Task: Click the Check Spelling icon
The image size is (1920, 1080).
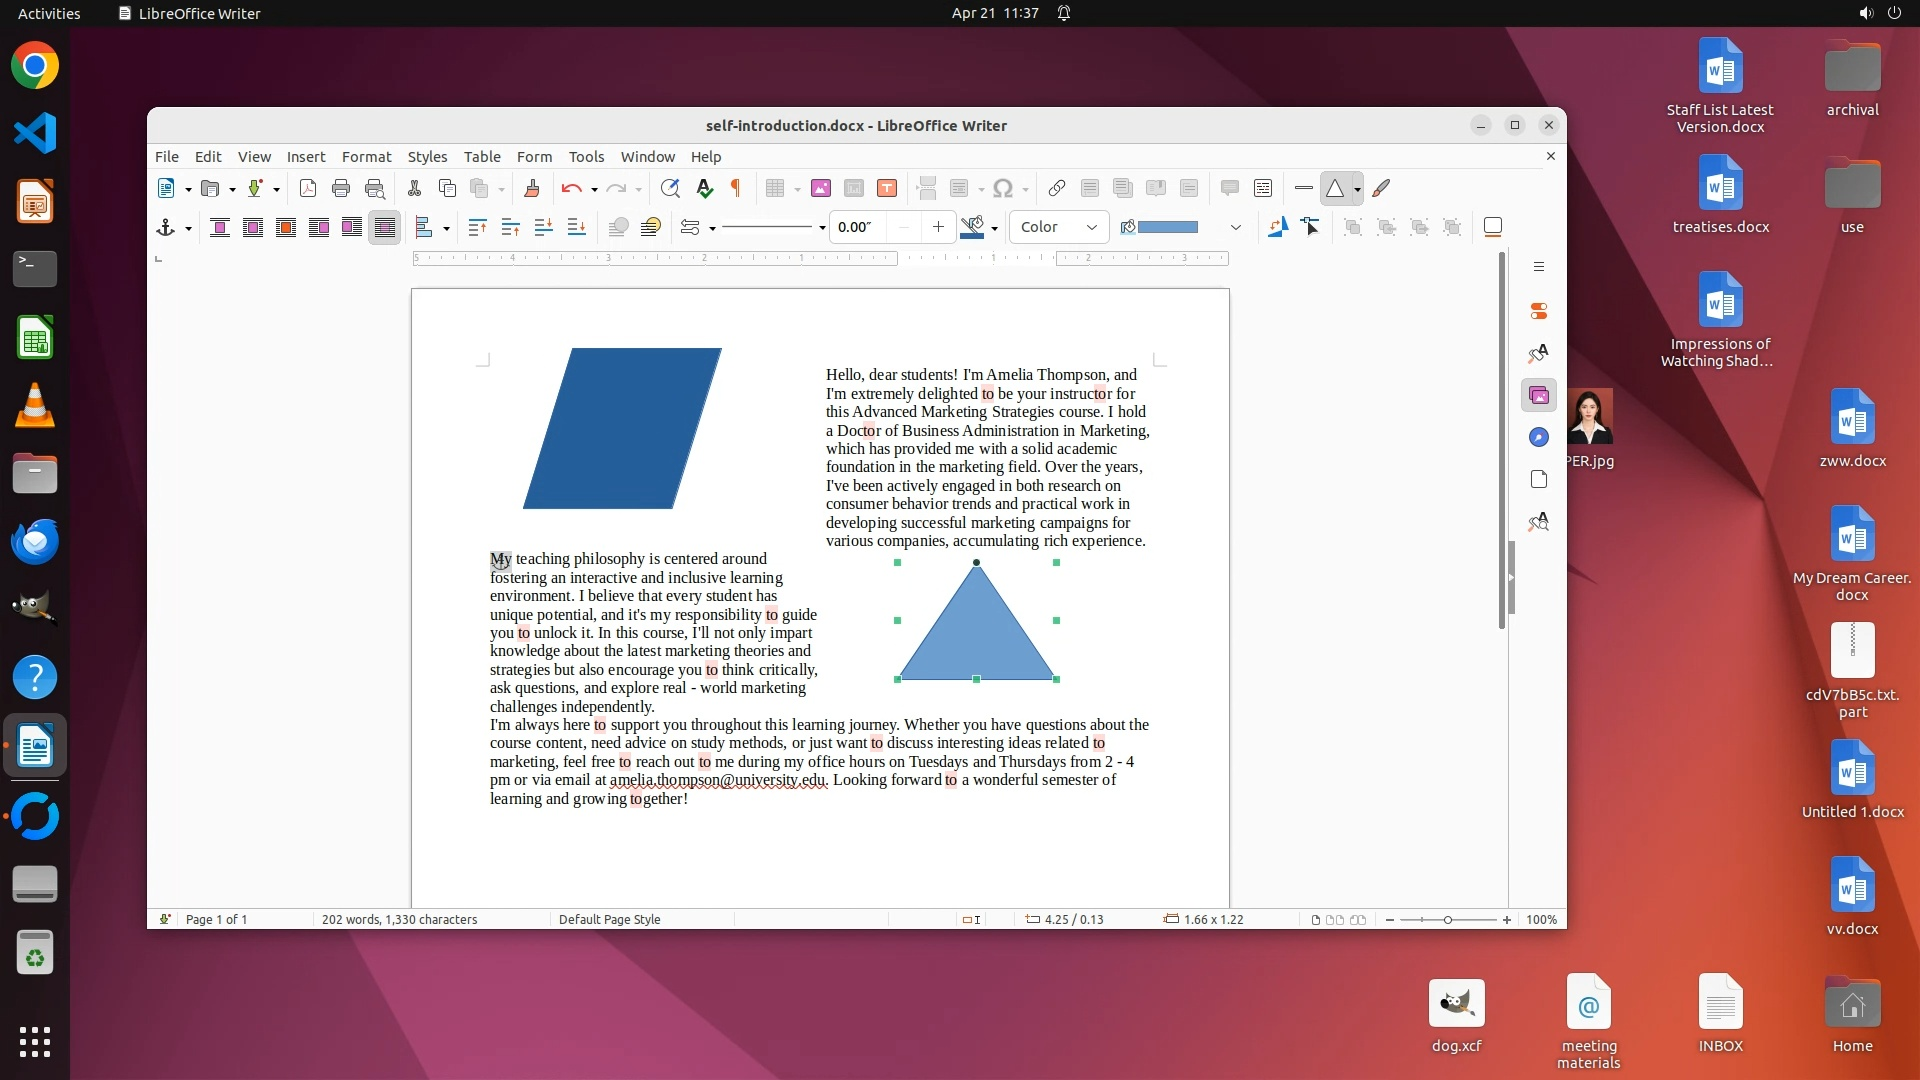Action: pyautogui.click(x=705, y=188)
